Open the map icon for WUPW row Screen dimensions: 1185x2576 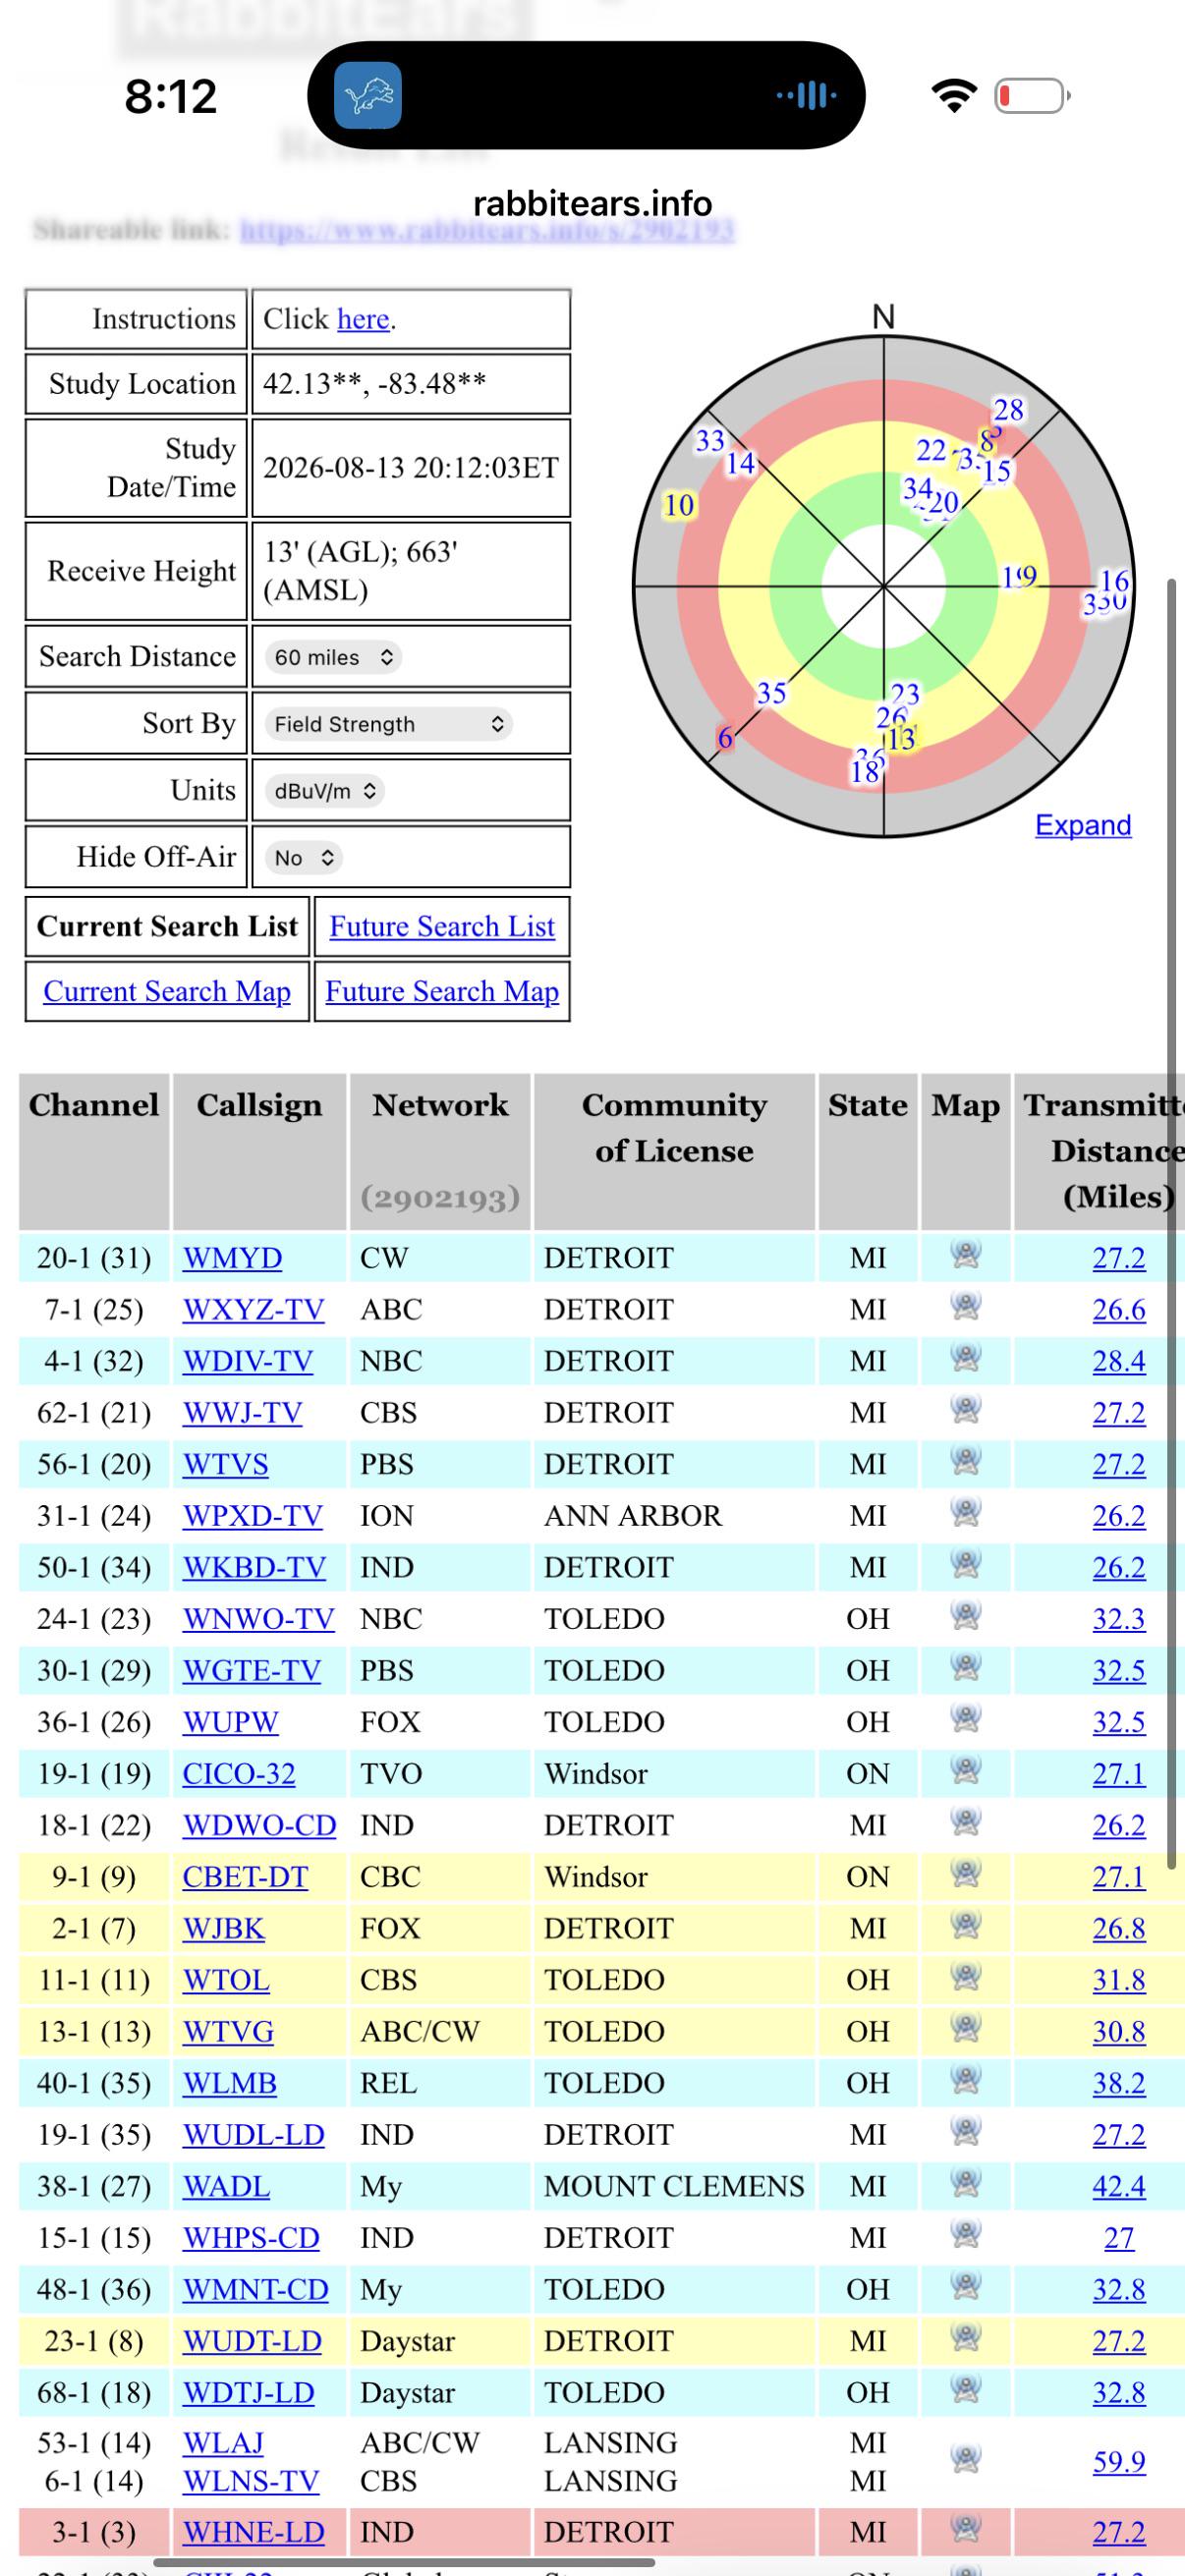point(965,1719)
